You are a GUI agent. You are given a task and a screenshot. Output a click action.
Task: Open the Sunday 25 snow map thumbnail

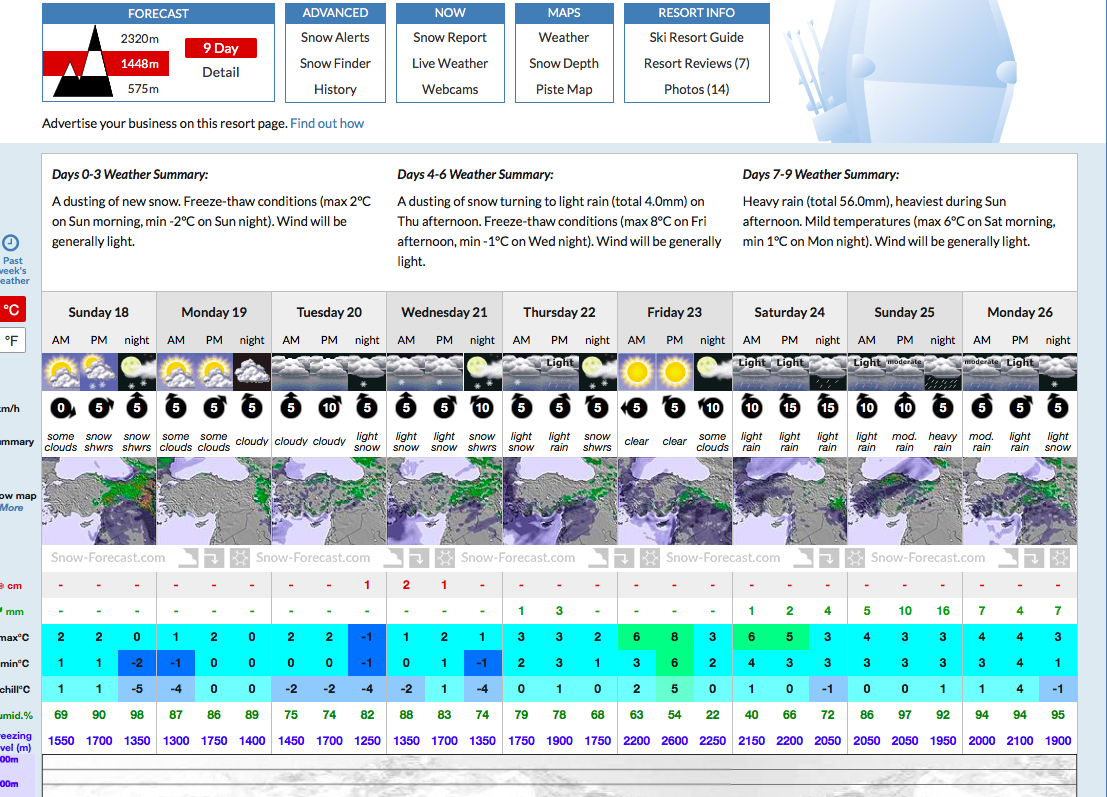(x=905, y=501)
